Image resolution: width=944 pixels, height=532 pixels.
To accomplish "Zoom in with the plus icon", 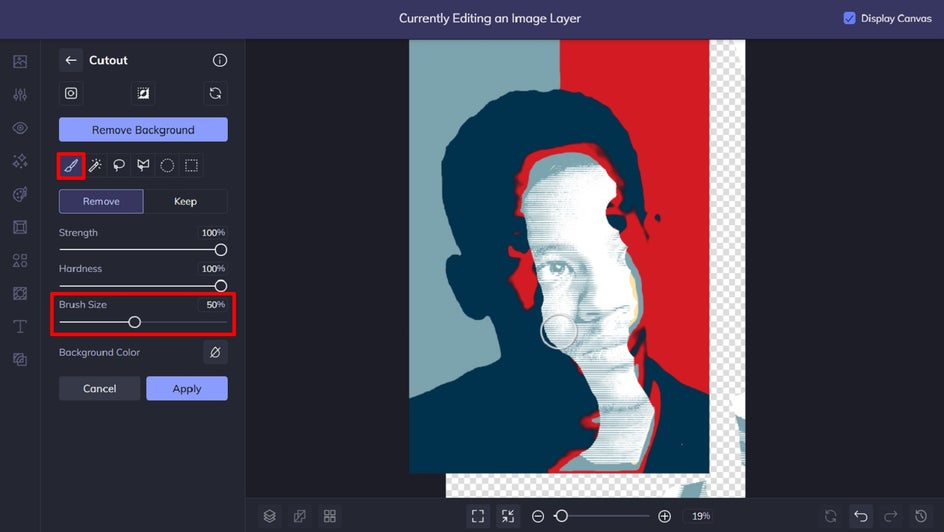I will point(665,516).
